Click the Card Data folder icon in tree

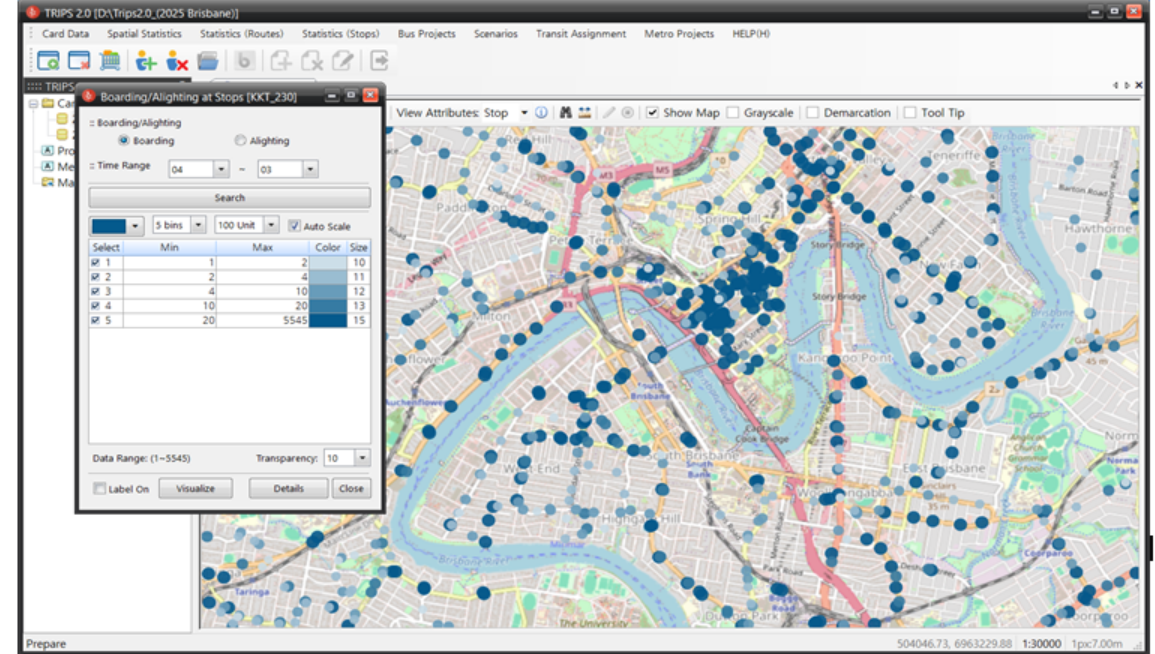(x=48, y=103)
